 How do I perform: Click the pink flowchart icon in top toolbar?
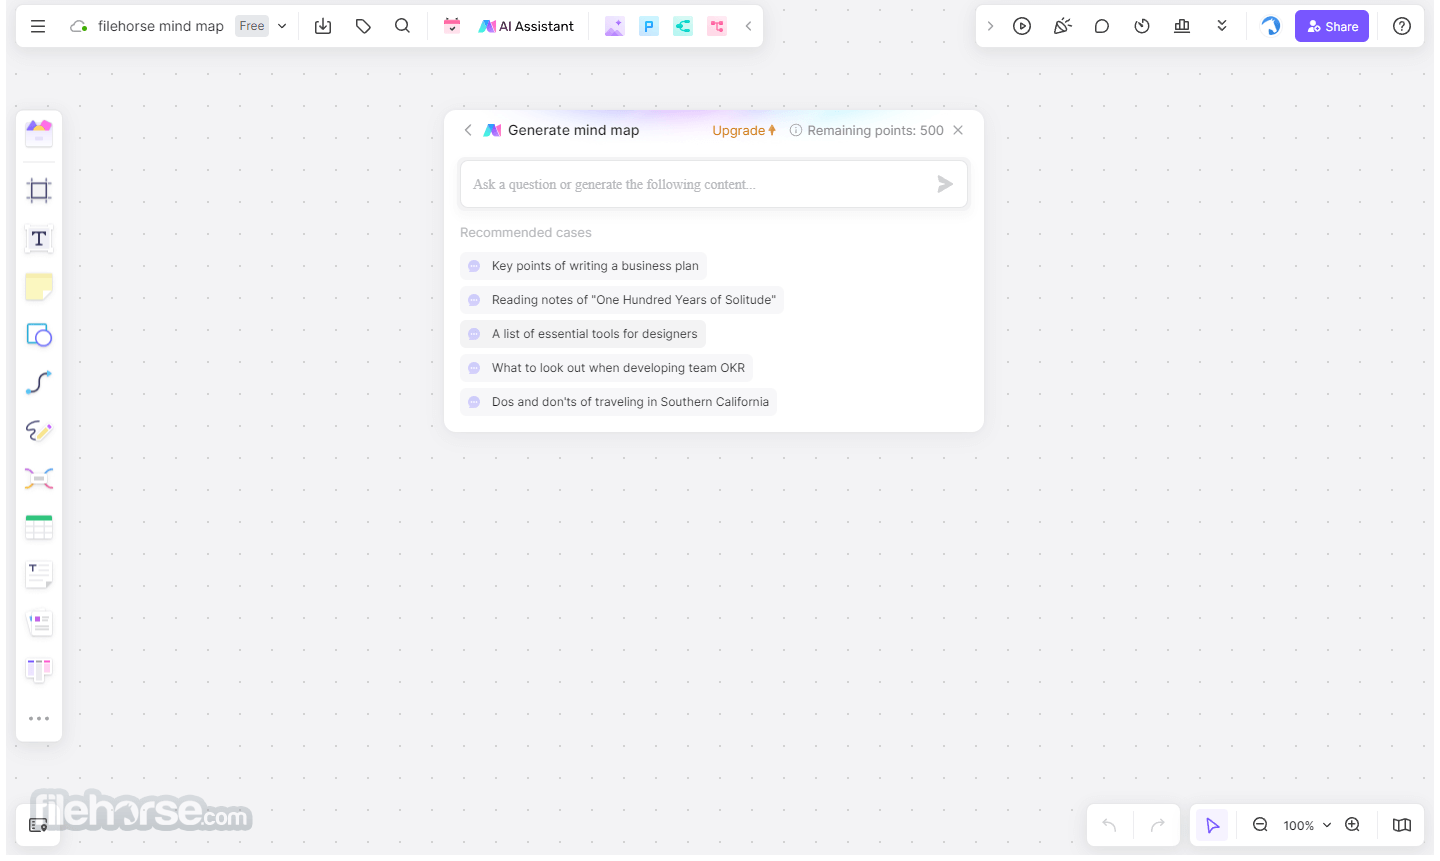click(x=717, y=26)
